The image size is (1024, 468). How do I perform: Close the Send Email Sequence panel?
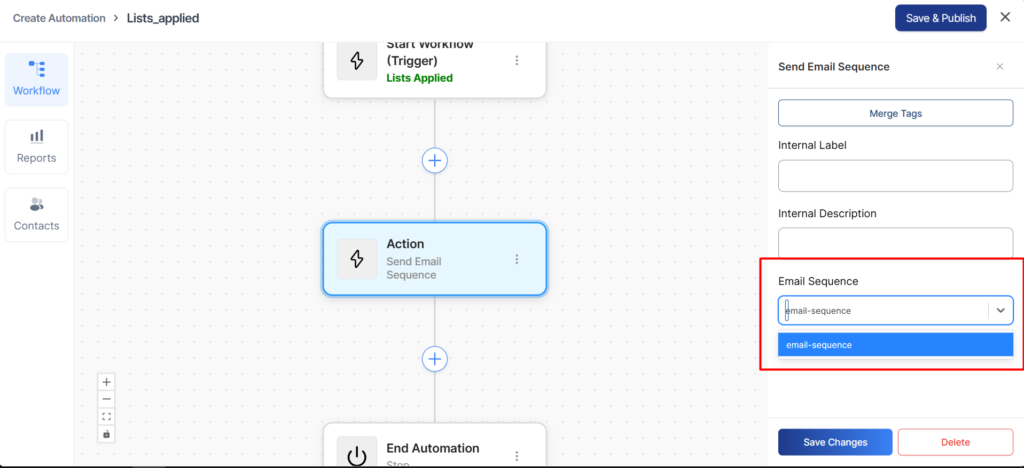point(999,67)
